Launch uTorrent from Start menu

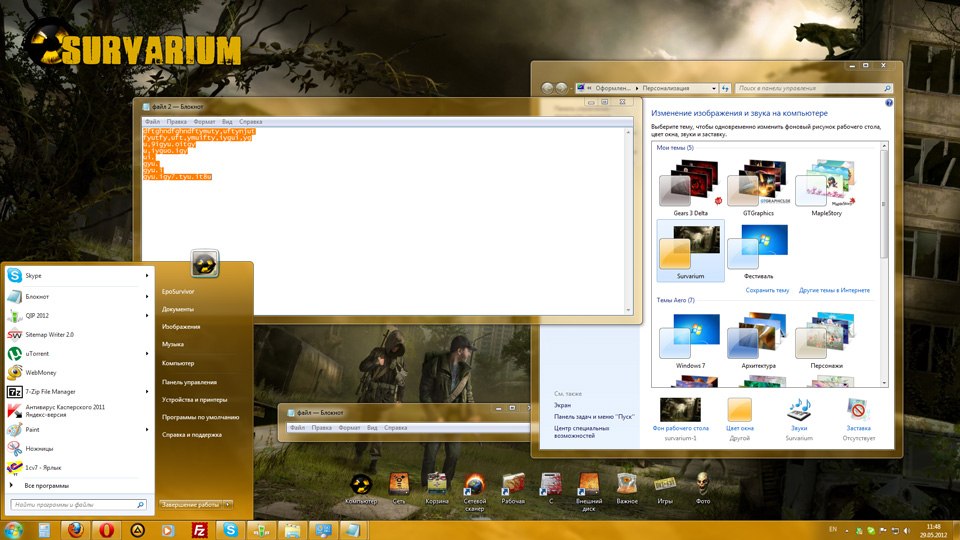78,353
